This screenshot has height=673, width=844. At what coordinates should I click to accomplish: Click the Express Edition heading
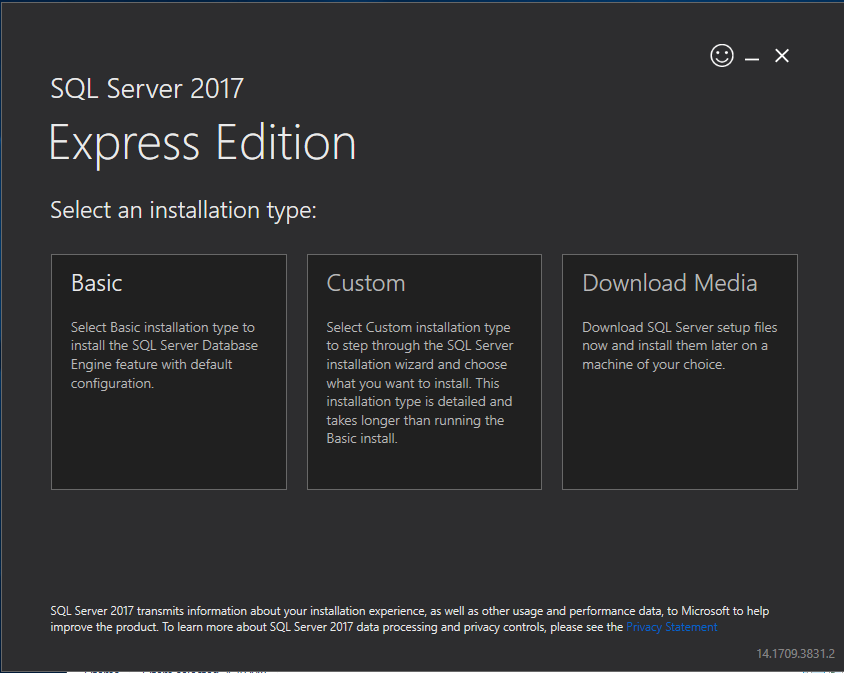pos(202,143)
